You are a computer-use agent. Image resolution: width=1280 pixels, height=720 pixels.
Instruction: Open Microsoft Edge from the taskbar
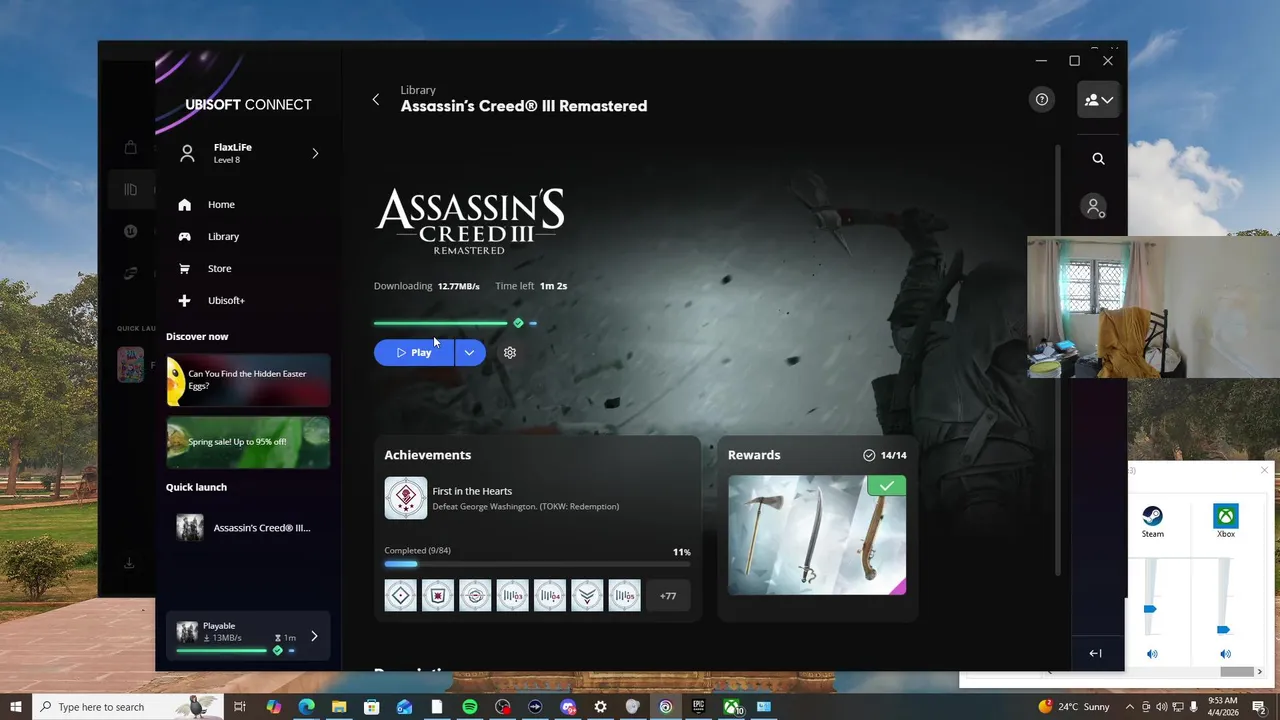coord(306,707)
